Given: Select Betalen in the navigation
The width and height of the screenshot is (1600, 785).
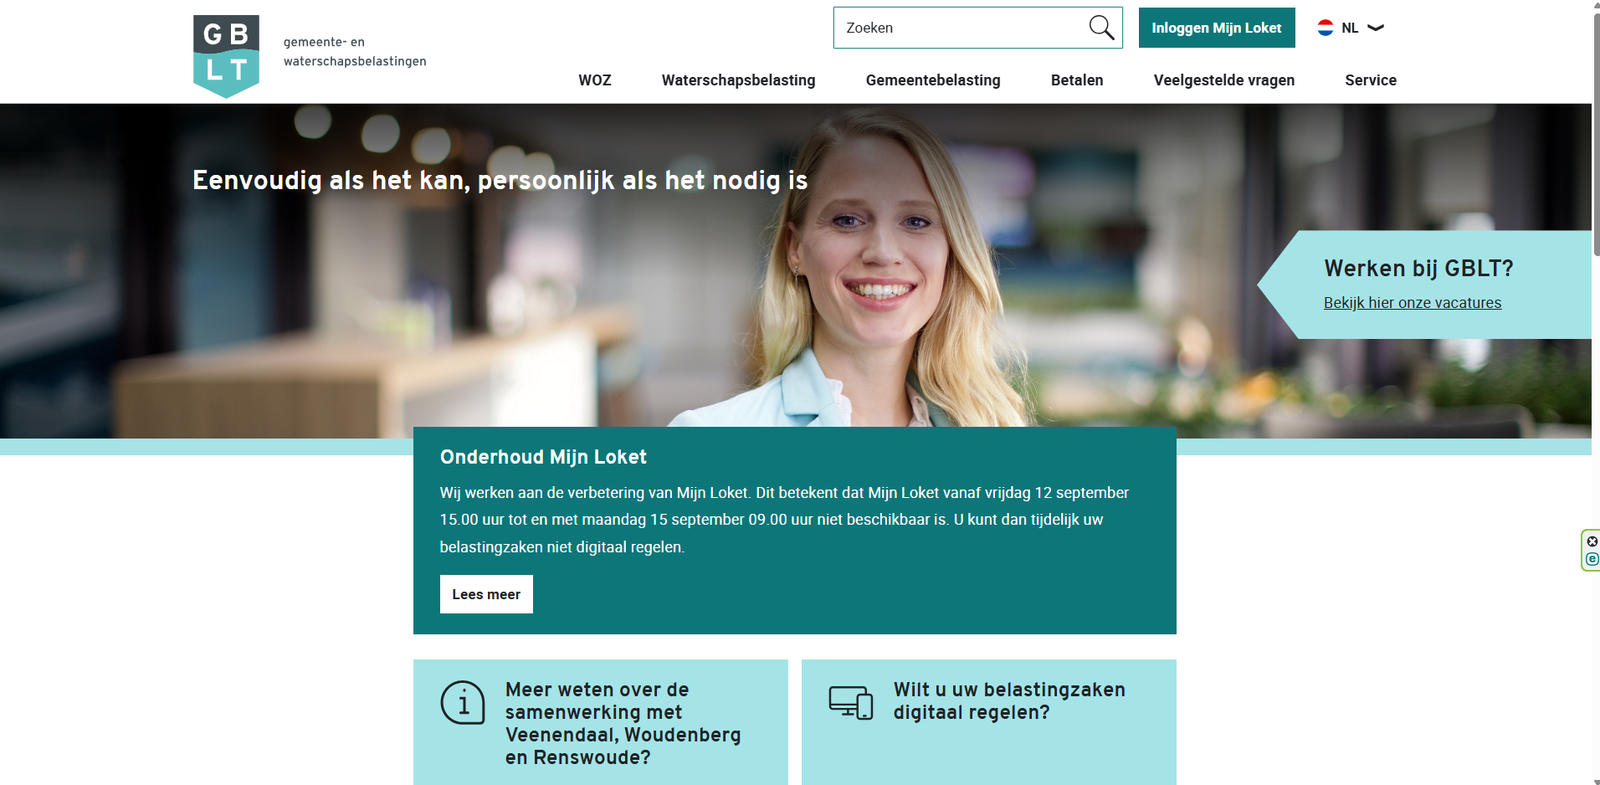Looking at the screenshot, I should coord(1077,80).
